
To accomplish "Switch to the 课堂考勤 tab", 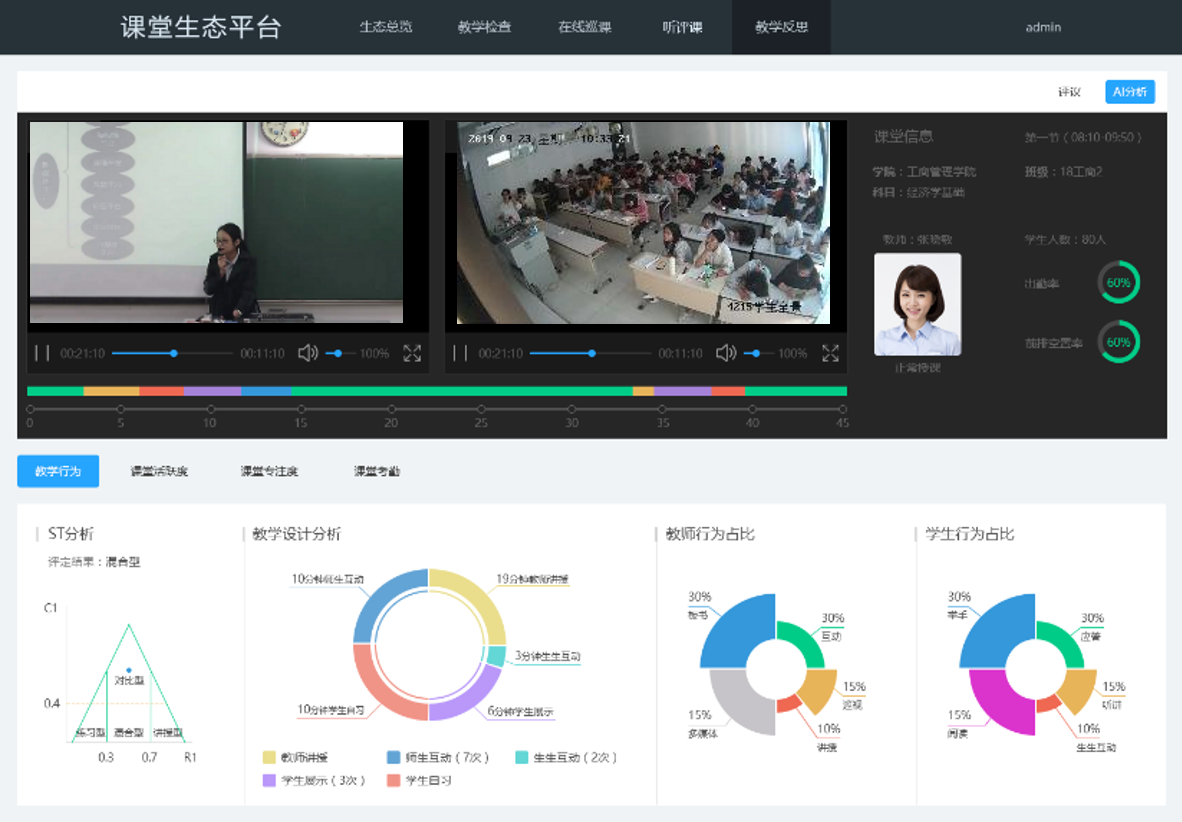I will (375, 470).
